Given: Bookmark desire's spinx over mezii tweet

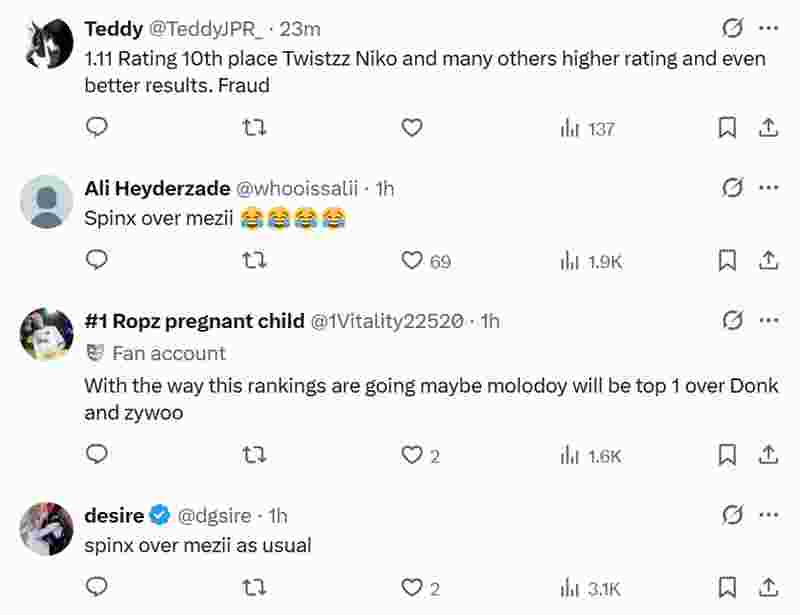Looking at the screenshot, I should [x=728, y=588].
